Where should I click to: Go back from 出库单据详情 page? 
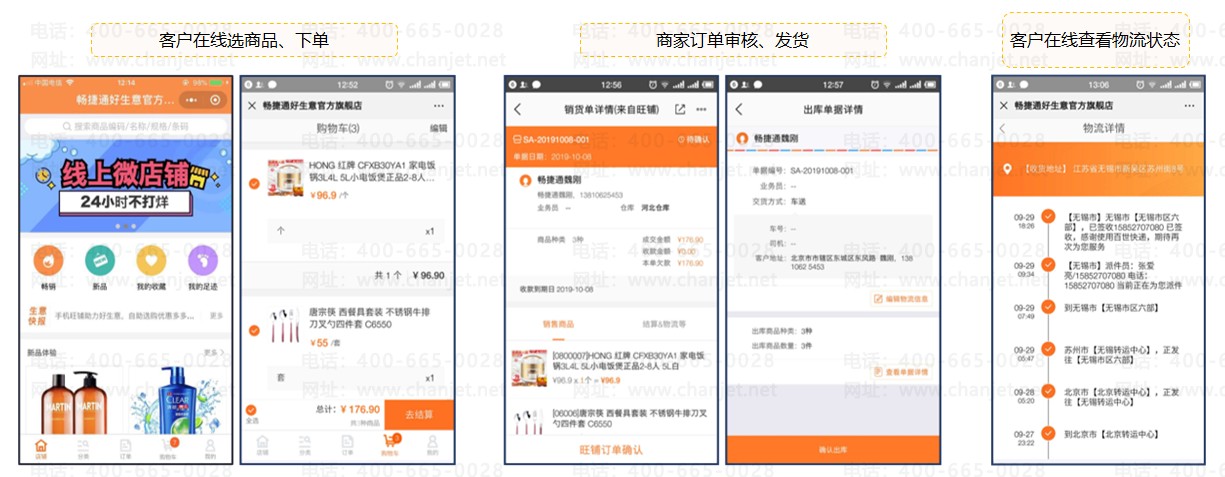[739, 109]
